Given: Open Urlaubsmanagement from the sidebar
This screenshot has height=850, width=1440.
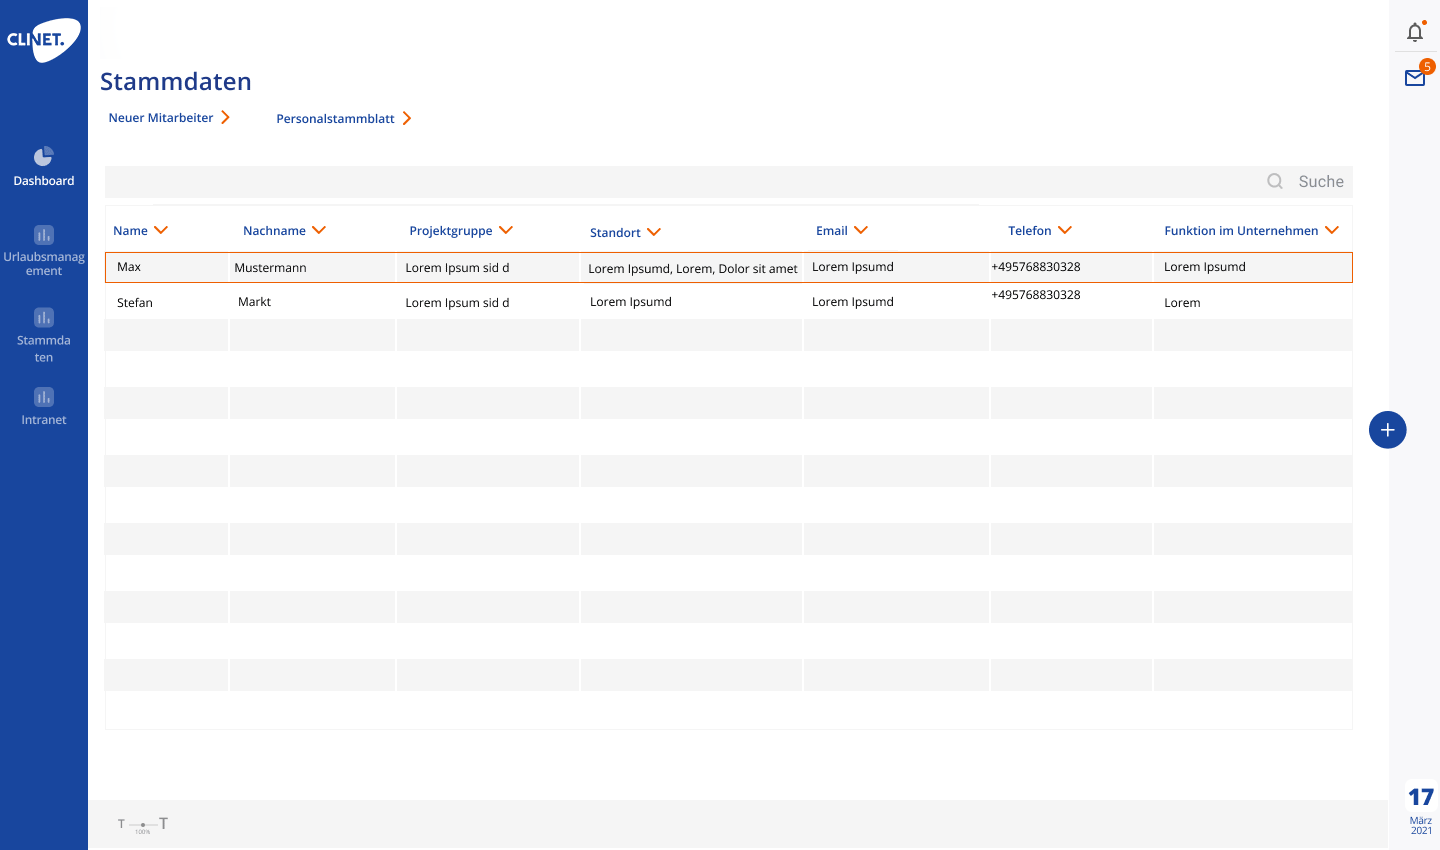Looking at the screenshot, I should tap(44, 236).
